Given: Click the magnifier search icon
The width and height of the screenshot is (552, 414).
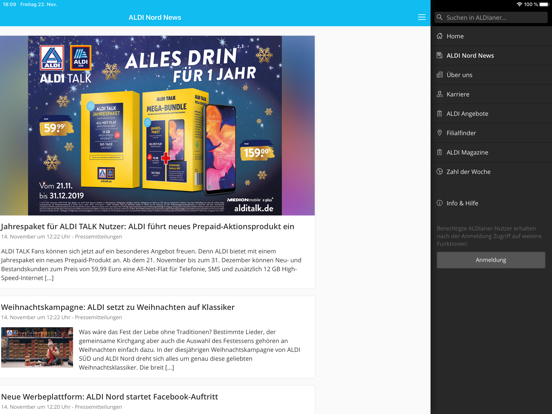Looking at the screenshot, I should [x=439, y=17].
